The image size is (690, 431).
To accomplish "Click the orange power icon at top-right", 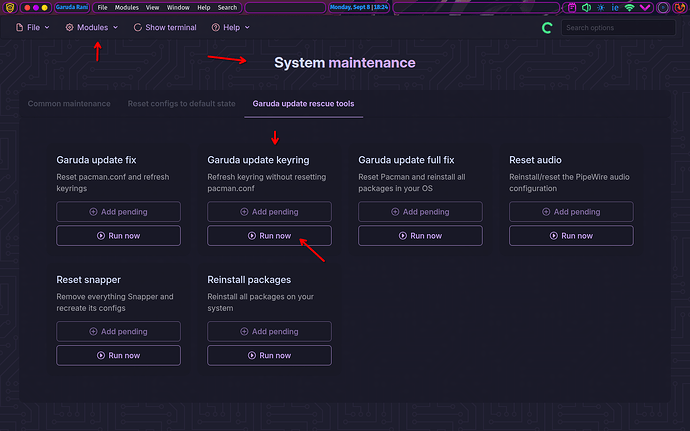I will point(679,7).
